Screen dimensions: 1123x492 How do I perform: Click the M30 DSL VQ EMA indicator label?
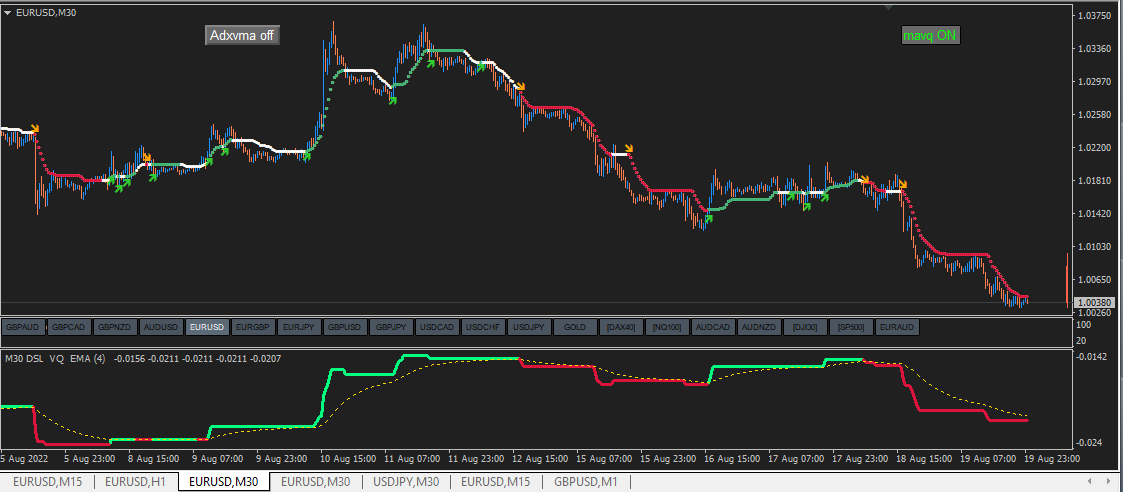pos(56,358)
